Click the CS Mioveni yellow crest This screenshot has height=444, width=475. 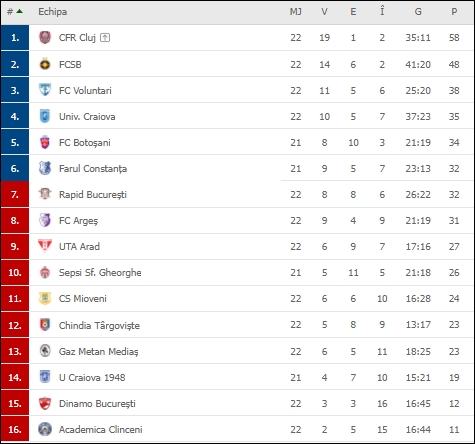[45, 298]
